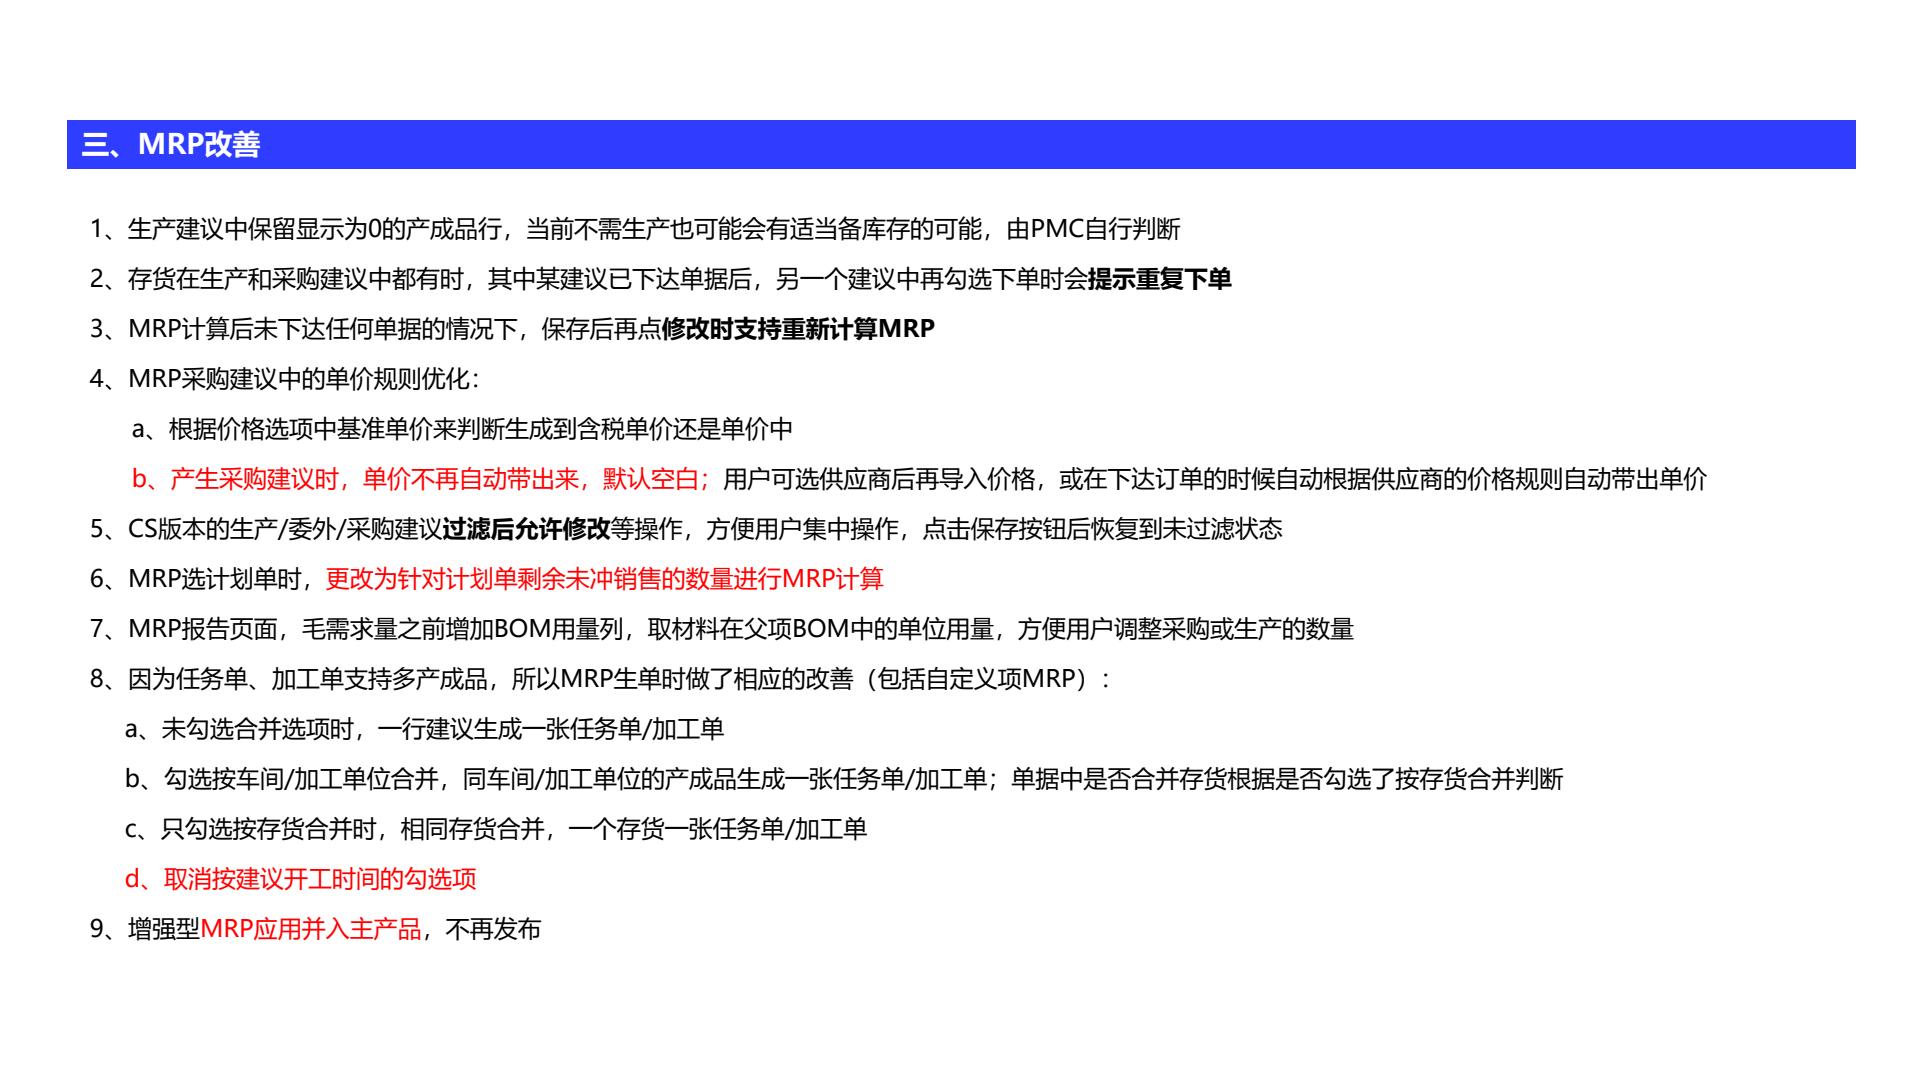The image size is (1920, 1080).
Task: Click text 由PMC自行判断 in item 1
Action: coord(1093,229)
